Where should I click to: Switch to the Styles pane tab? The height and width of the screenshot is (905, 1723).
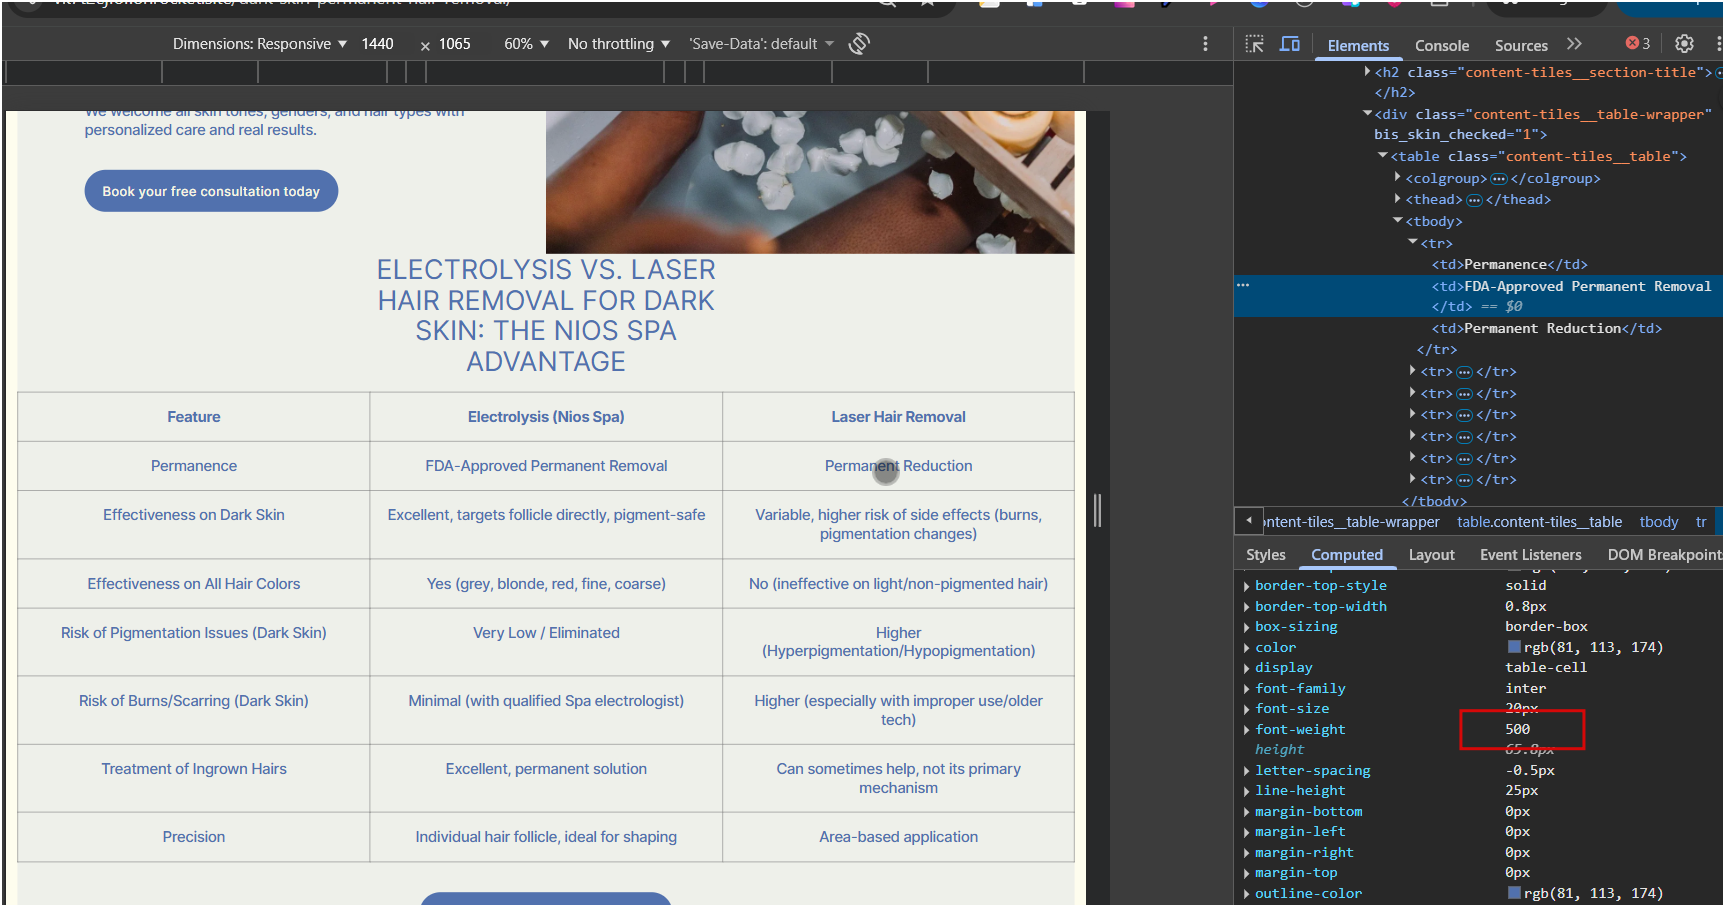click(1265, 555)
